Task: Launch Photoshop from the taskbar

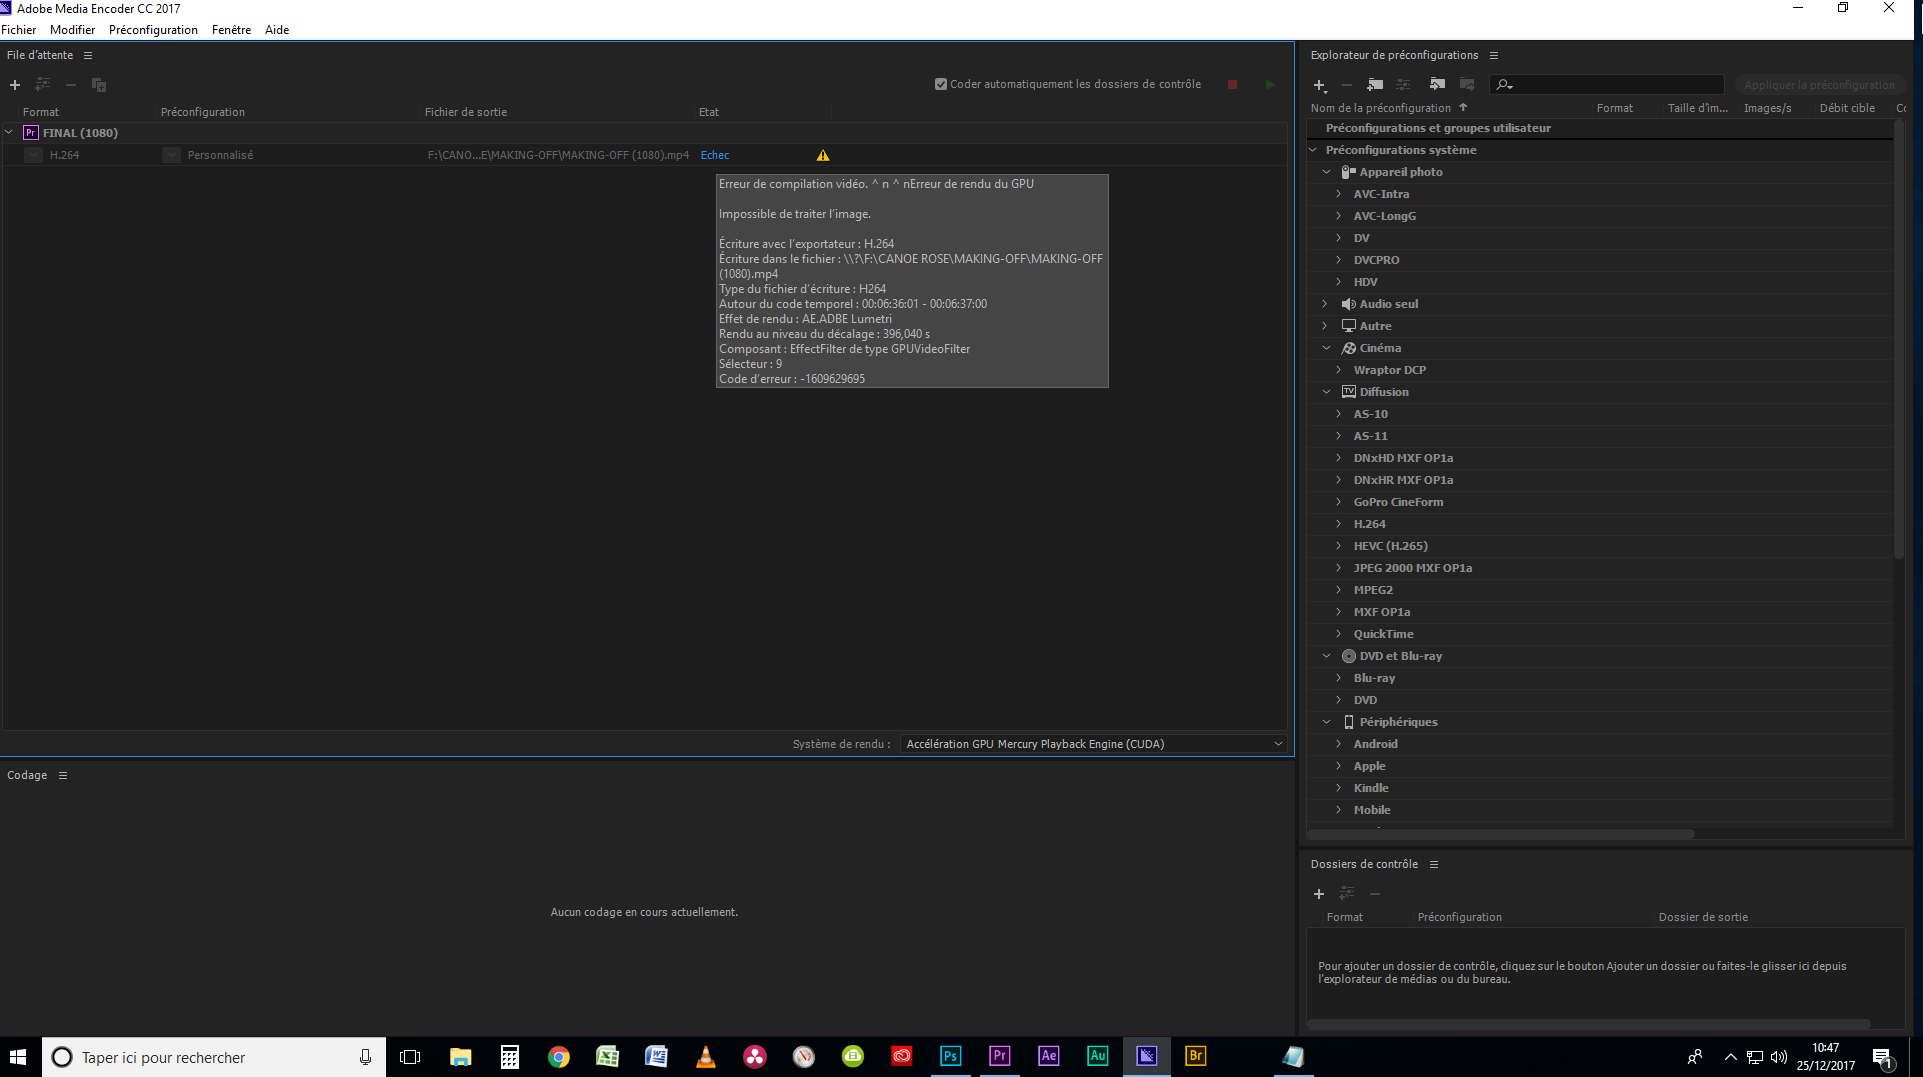Action: tap(950, 1056)
